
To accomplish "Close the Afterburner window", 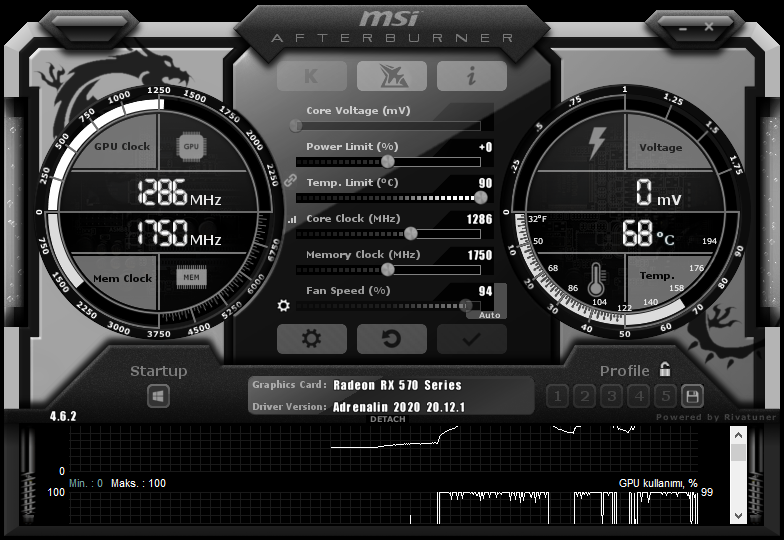I will tap(709, 26).
